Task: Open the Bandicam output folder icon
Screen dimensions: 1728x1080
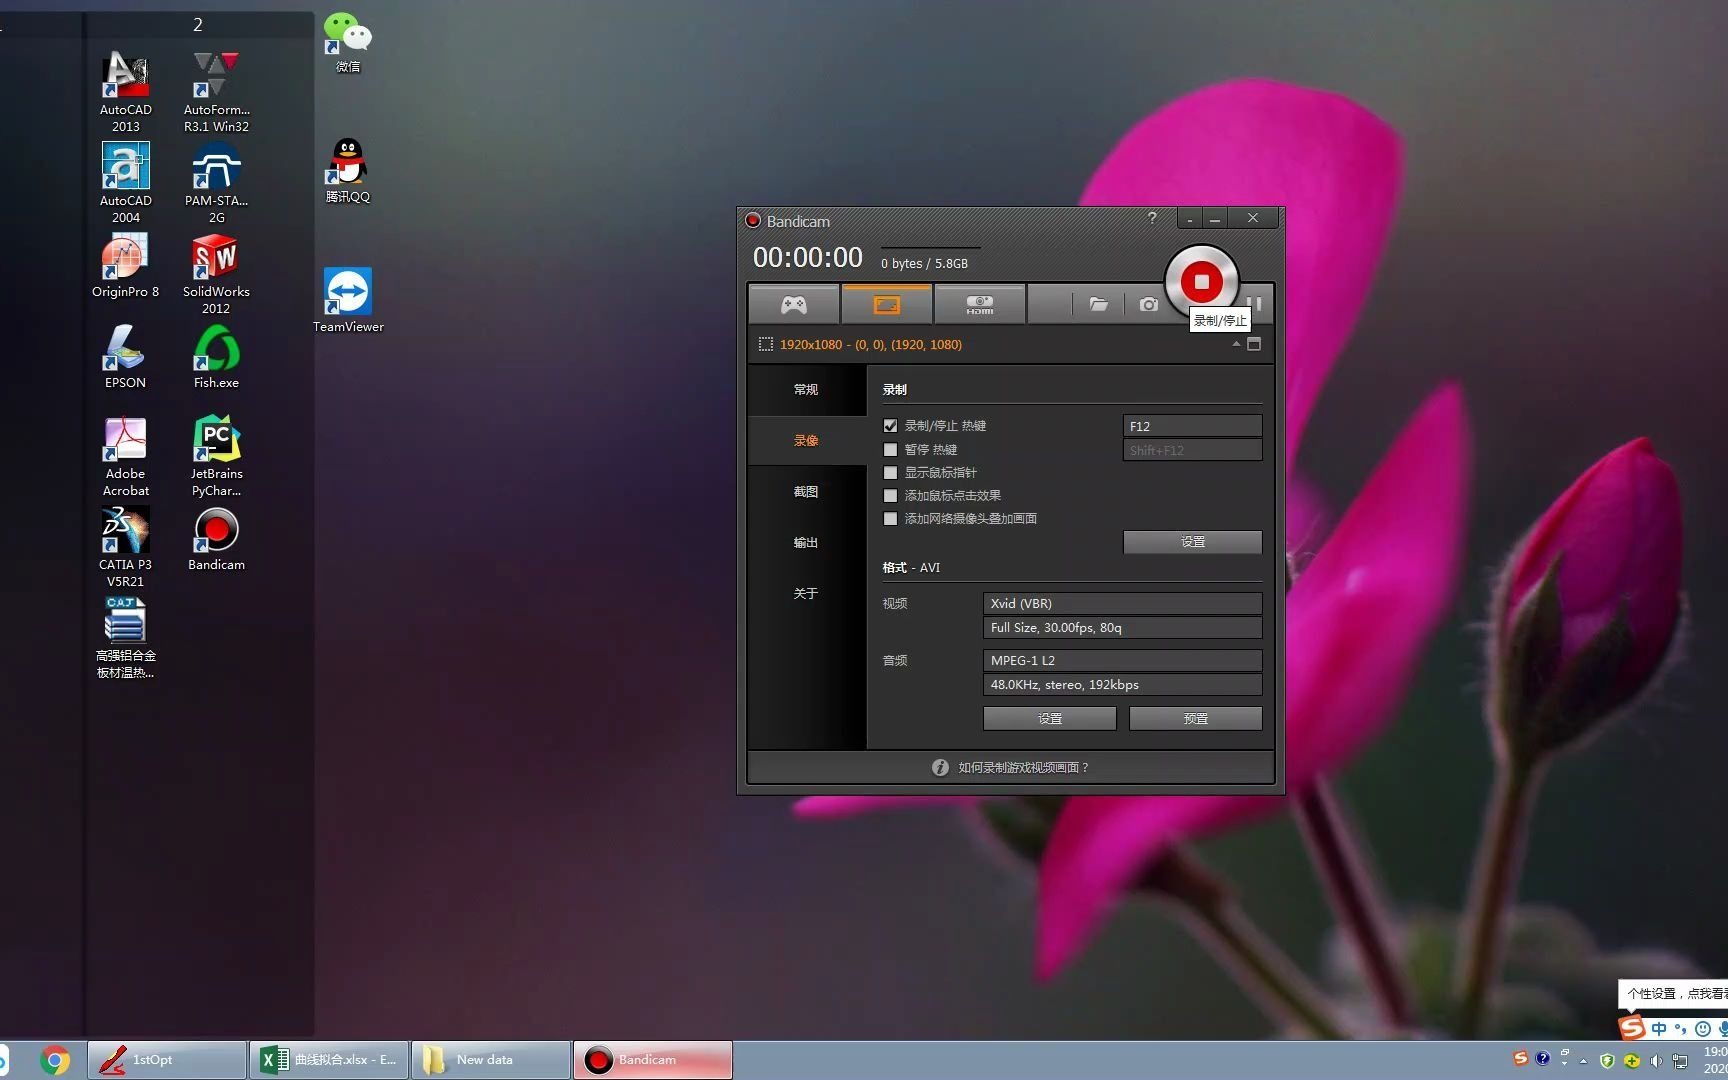Action: [1098, 304]
